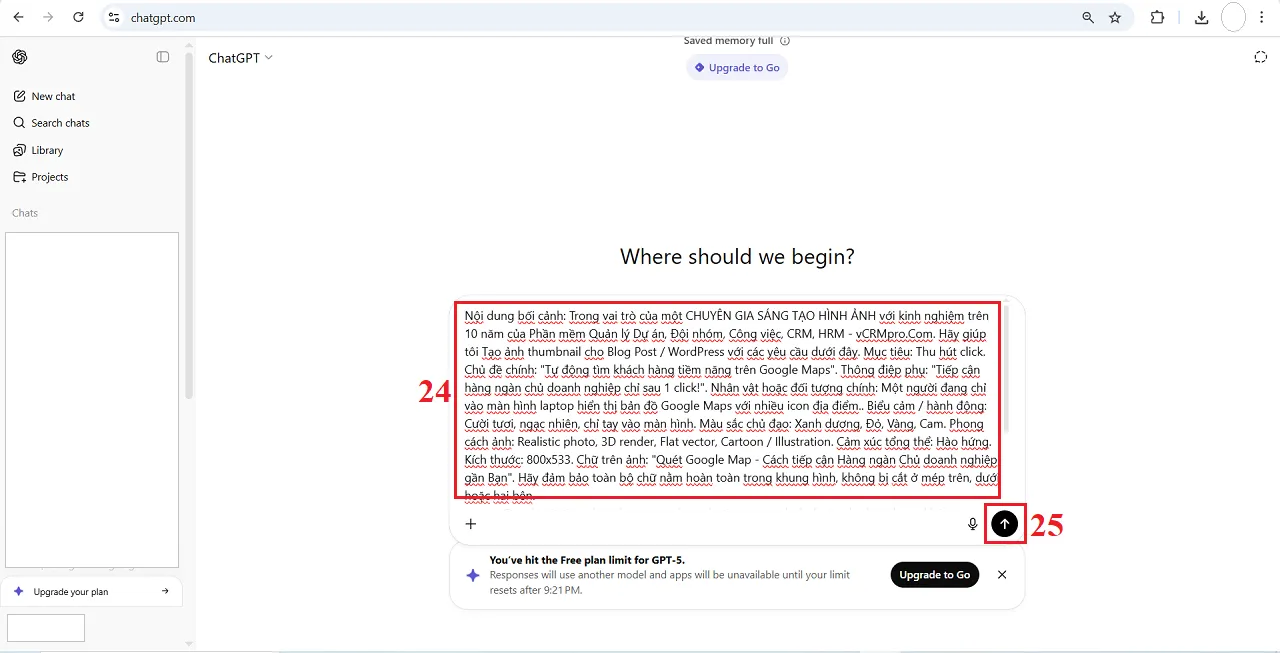Click inside the prompt text area

tap(727, 400)
